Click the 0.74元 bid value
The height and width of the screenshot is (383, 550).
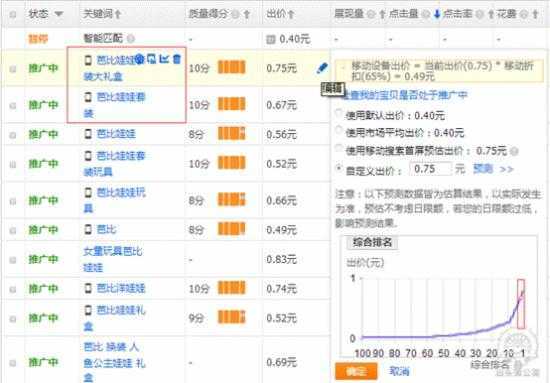(x=281, y=289)
